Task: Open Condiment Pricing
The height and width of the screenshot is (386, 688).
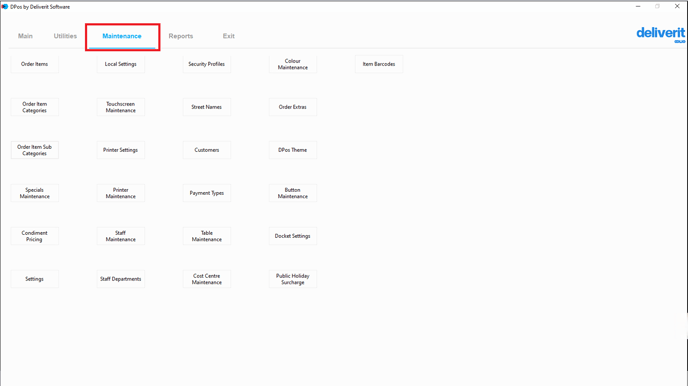Action: 35,236
